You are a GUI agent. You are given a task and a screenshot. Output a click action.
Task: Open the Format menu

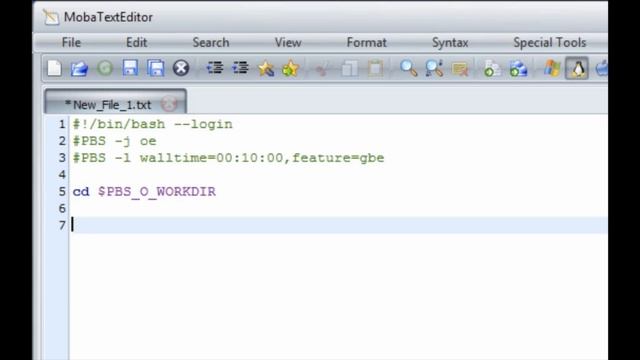[367, 42]
